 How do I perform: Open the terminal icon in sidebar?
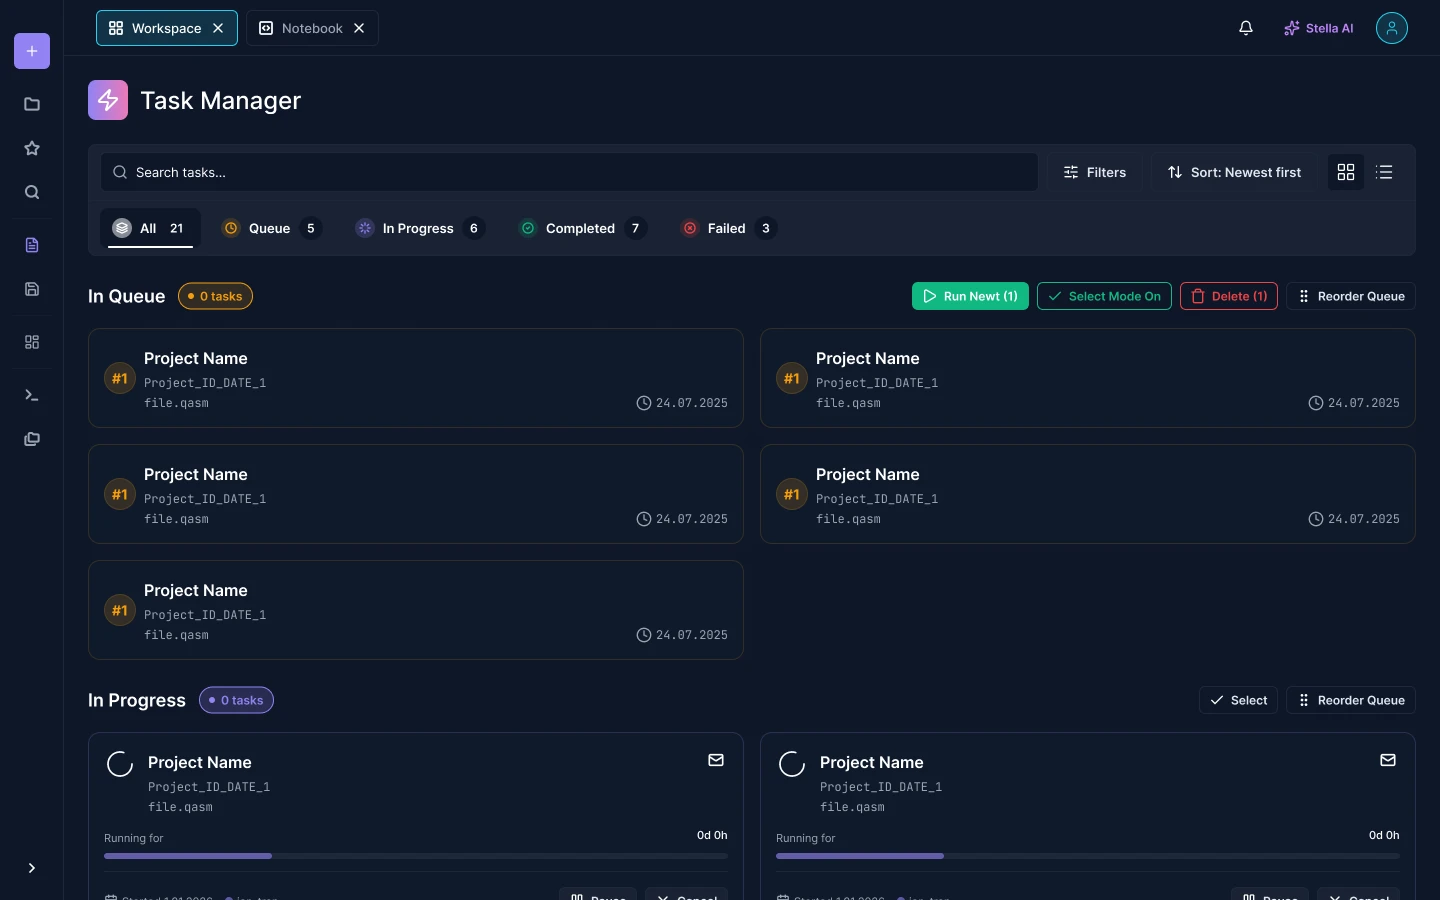click(32, 395)
